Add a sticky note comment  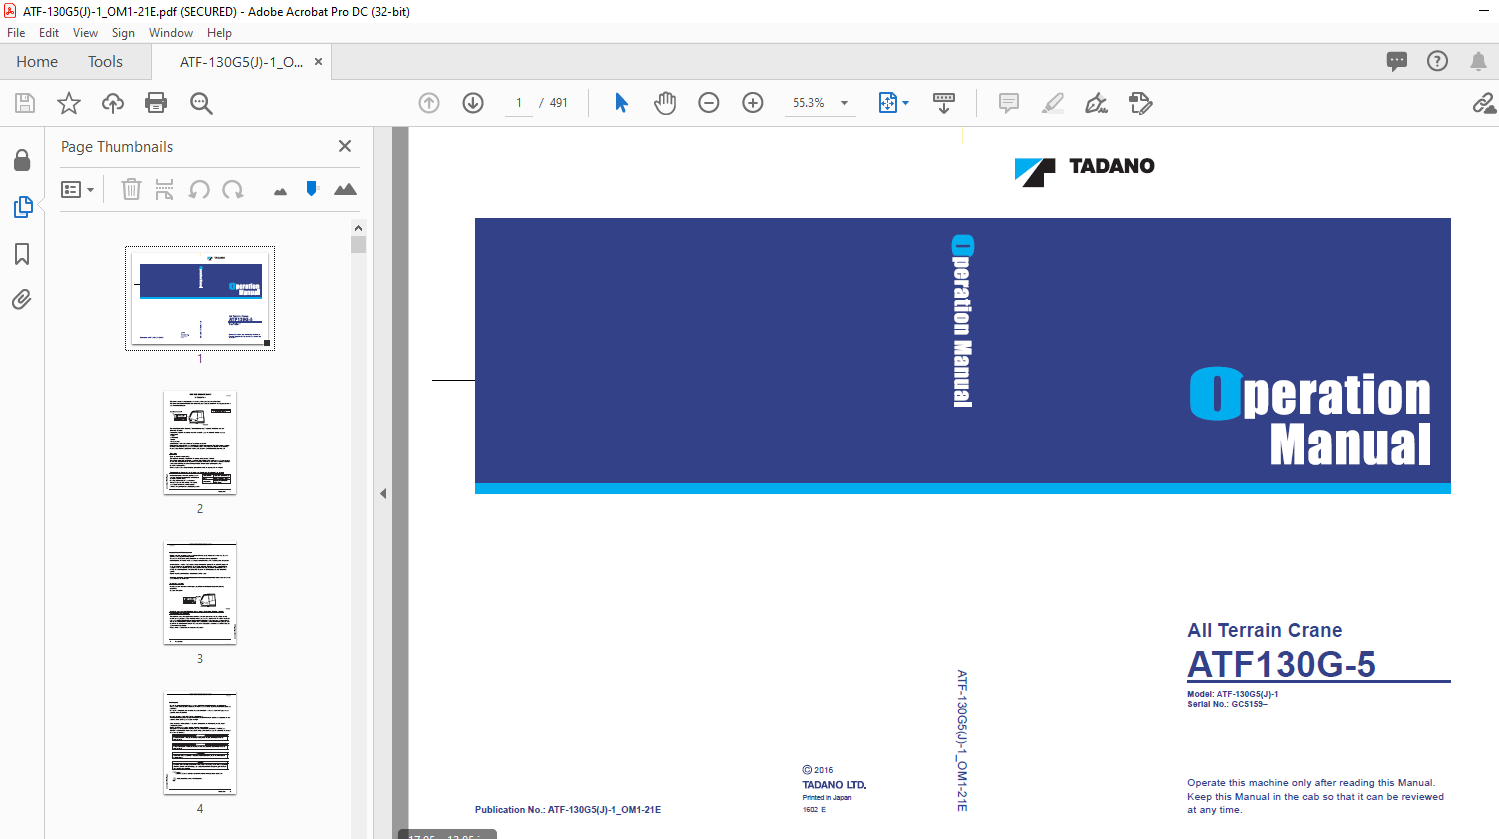[1009, 103]
